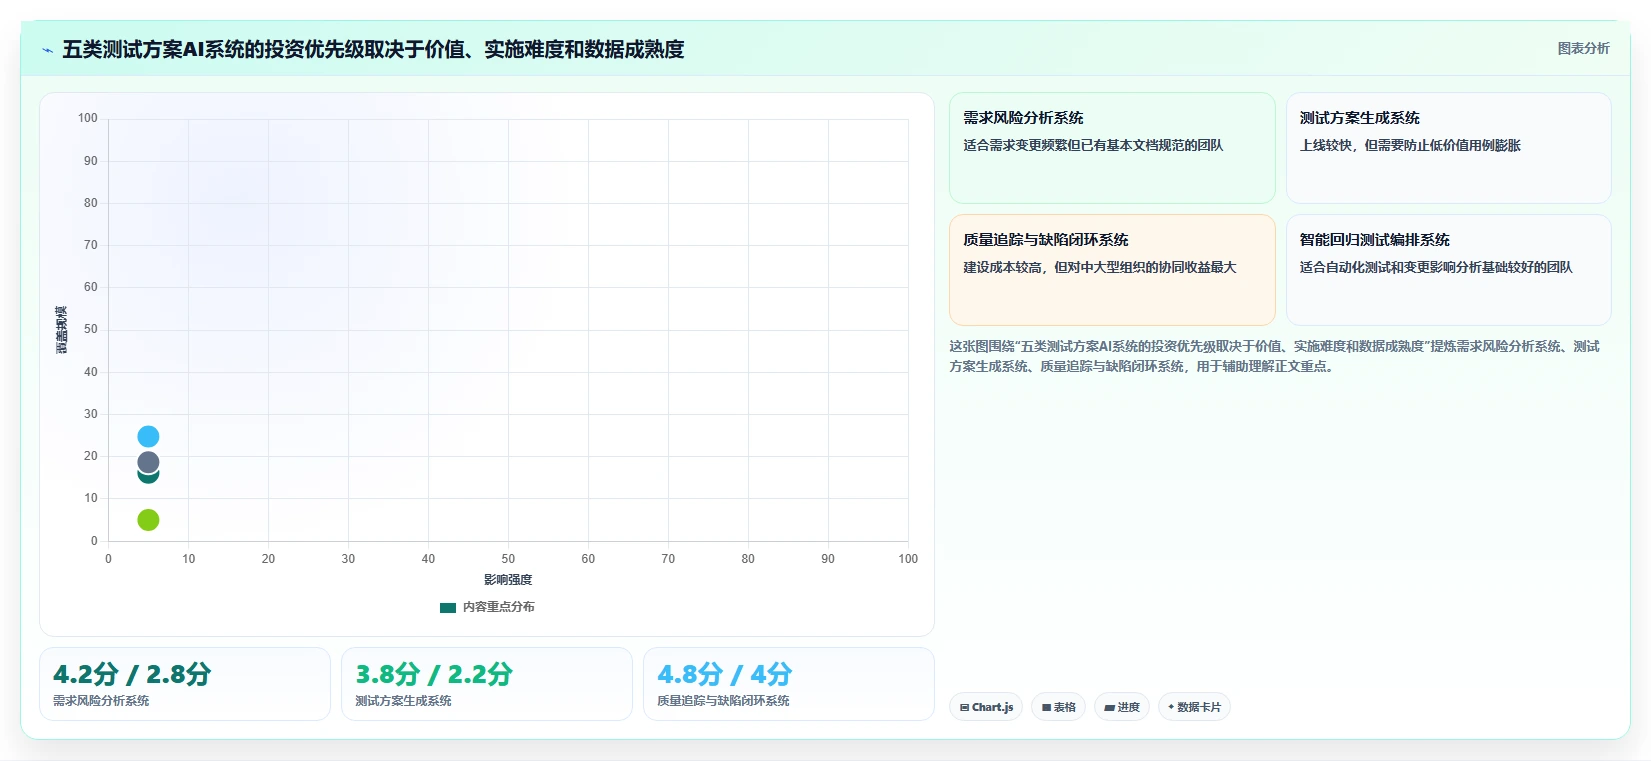Image resolution: width=1651 pixels, height=761 pixels.
Task: Click the description 适合需求变更频繁但已有基本文档规范的团队
Action: [1093, 145]
